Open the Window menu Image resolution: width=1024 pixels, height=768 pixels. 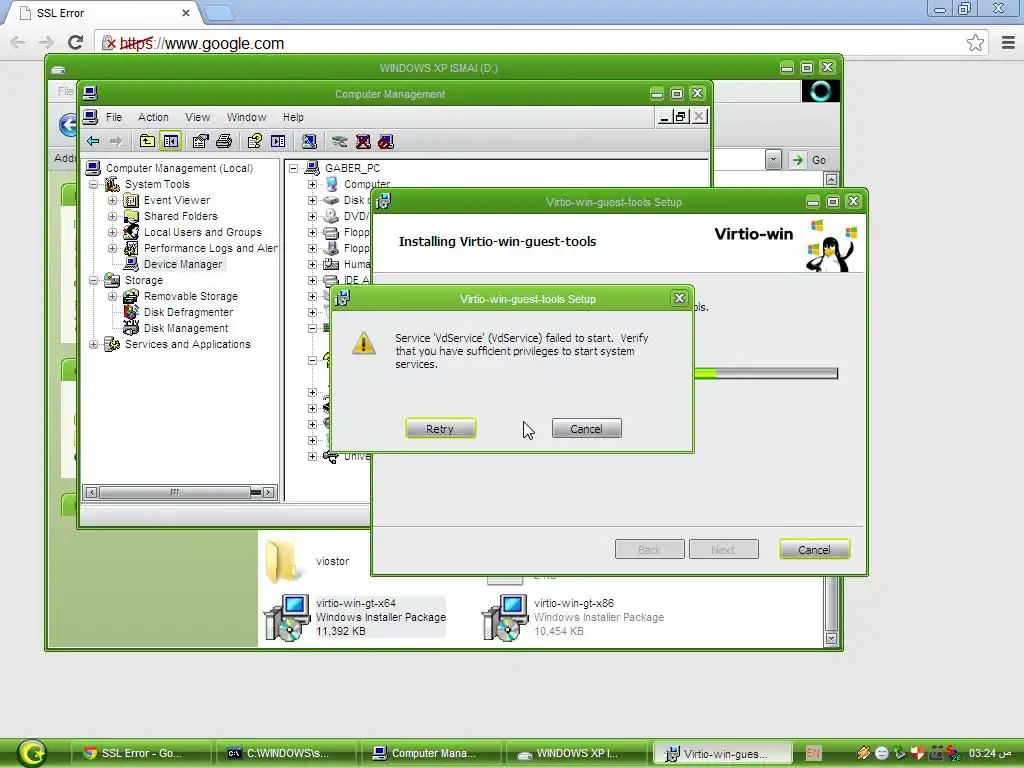click(246, 117)
